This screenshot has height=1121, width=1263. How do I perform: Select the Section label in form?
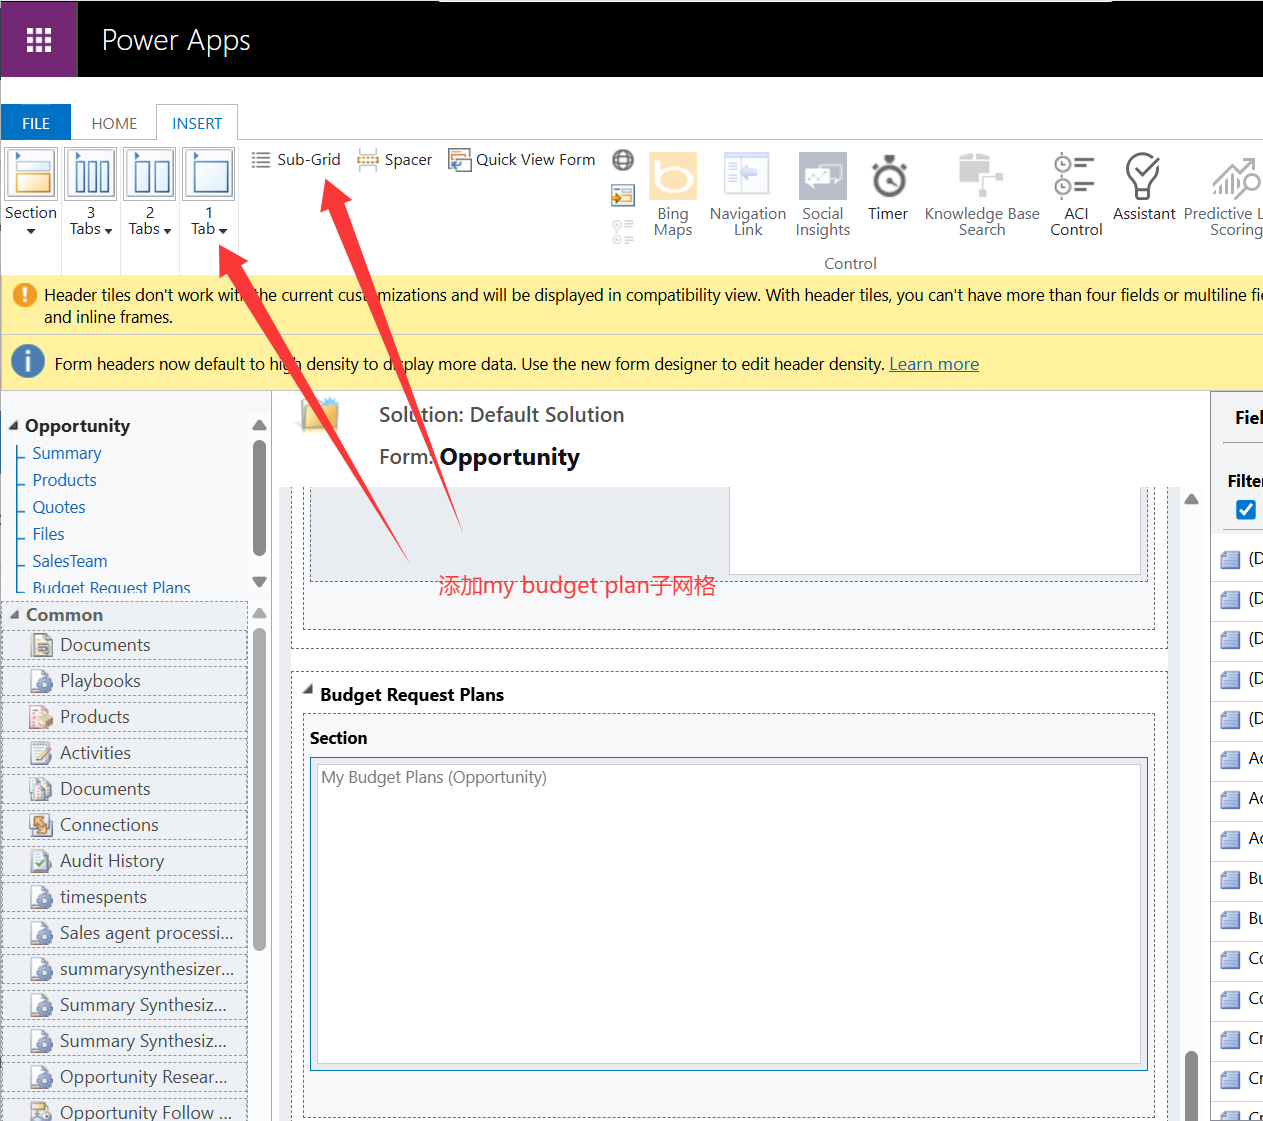339,738
